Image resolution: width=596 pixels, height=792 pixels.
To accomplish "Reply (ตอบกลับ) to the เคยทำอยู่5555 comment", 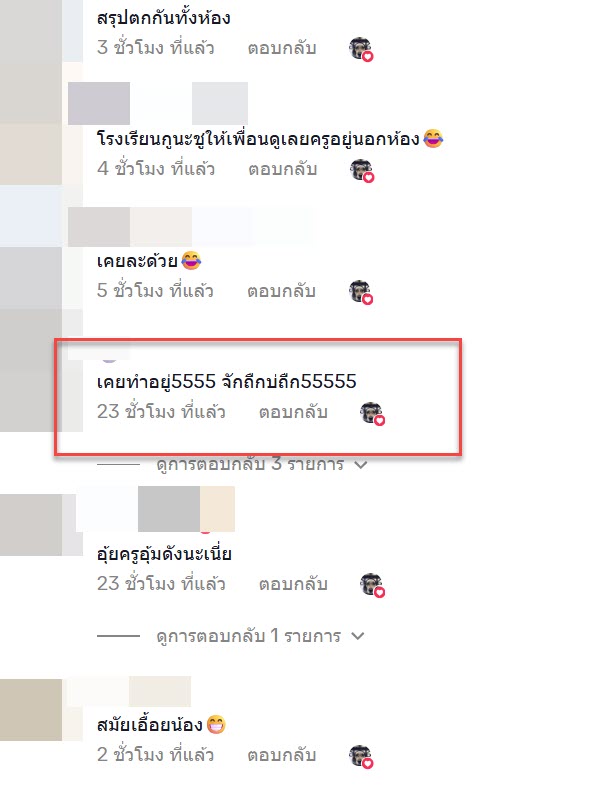I will tap(293, 413).
